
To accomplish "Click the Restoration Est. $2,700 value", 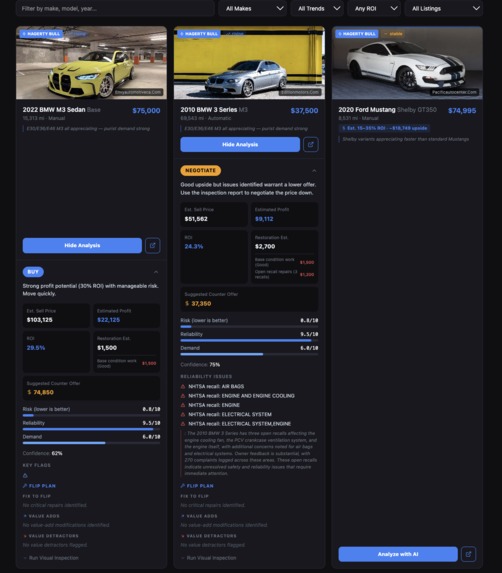I will click(265, 246).
